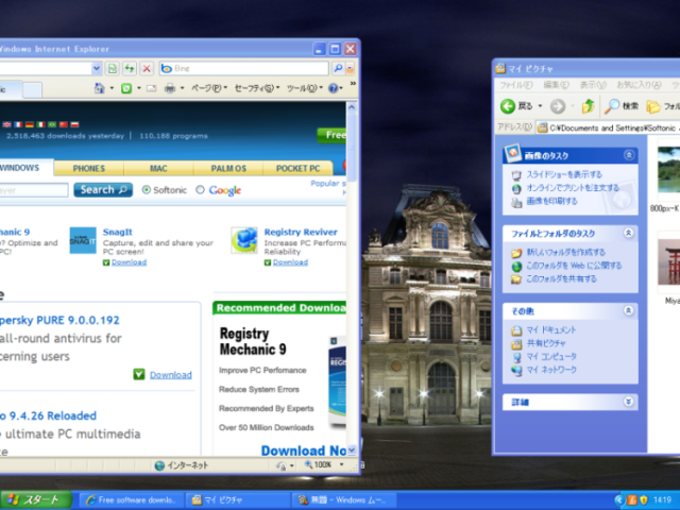Open the File menu in My Pictures
Image resolution: width=680 pixels, height=510 pixels.
pos(516,85)
